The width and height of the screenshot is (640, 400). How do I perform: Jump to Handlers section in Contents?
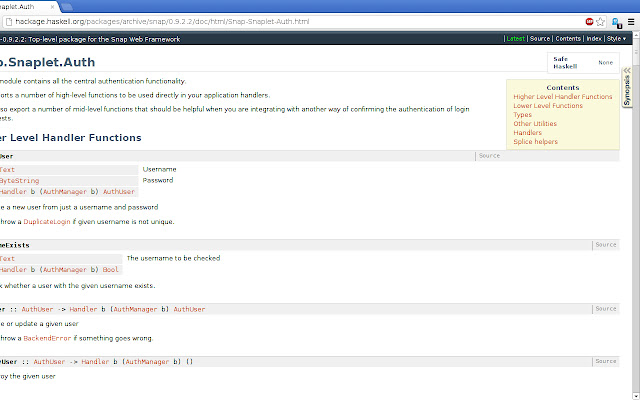(x=527, y=133)
